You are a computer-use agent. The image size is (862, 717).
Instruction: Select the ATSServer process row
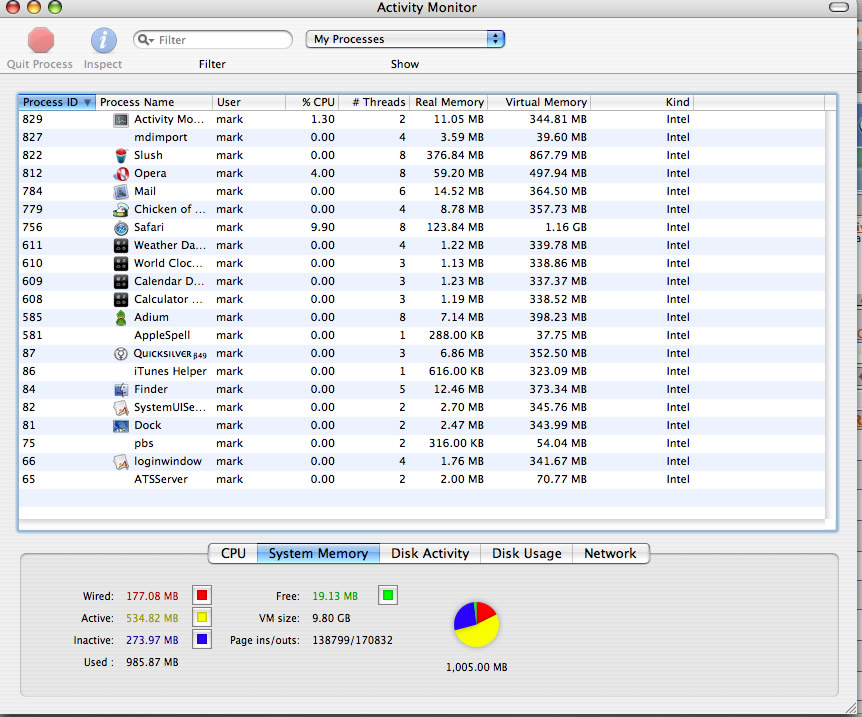pyautogui.click(x=422, y=479)
